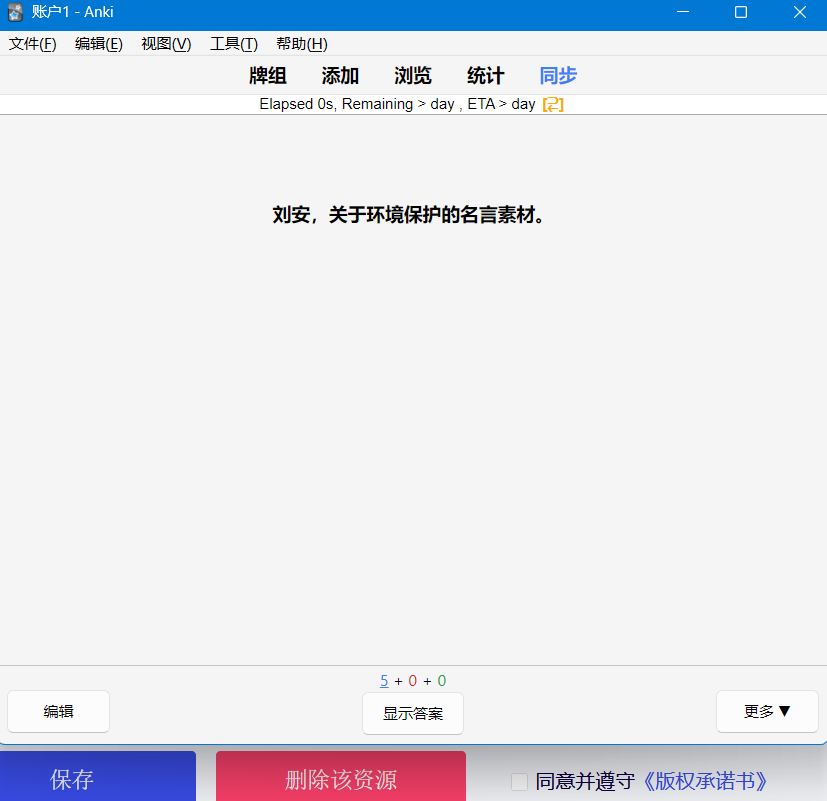The image size is (827, 801).
Task: Open the 工具(T) menu
Action: click(234, 44)
